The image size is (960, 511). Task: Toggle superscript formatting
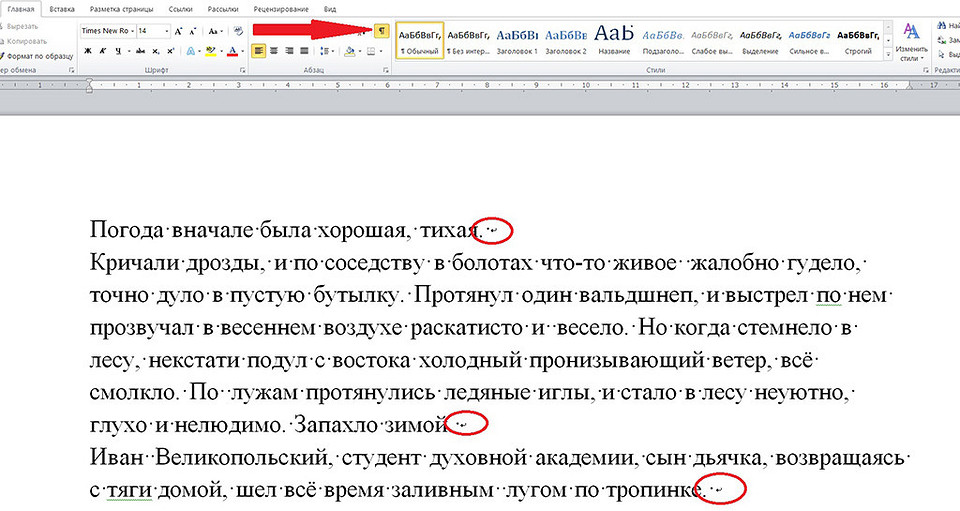click(171, 51)
